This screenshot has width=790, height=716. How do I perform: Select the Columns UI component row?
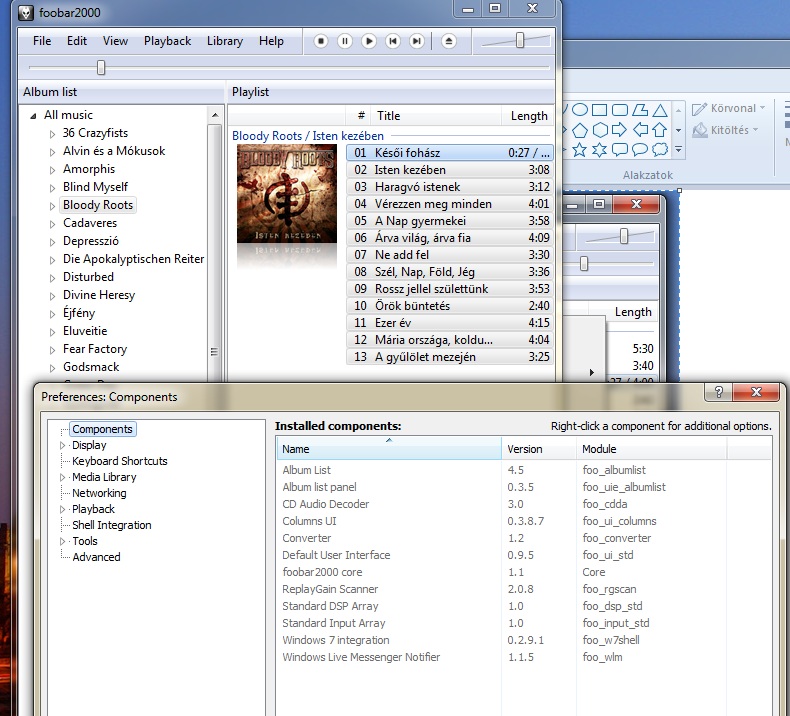pos(524,521)
